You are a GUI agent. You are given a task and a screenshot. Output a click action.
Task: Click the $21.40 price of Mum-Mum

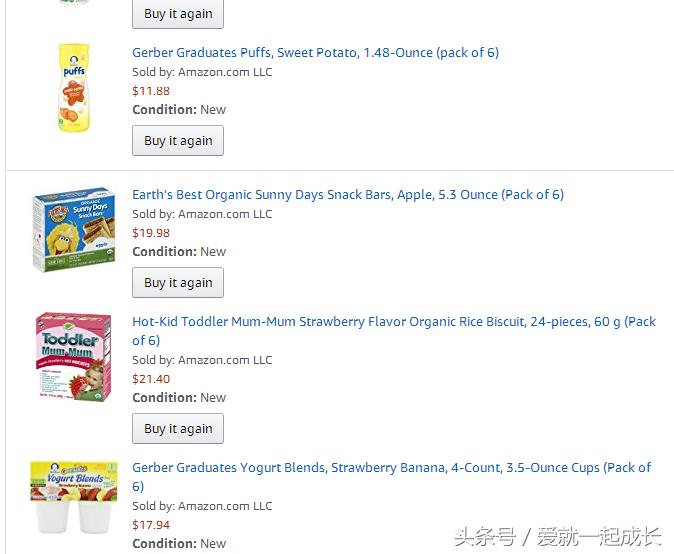[x=151, y=379]
